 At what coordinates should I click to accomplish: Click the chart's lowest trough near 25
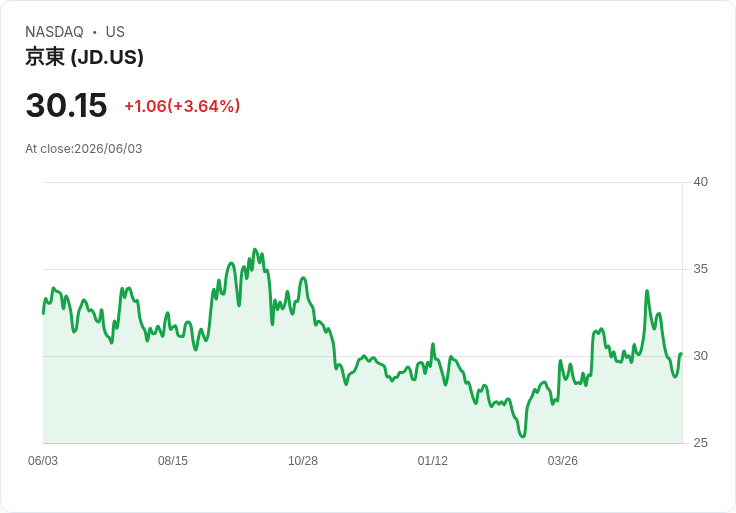click(x=523, y=436)
